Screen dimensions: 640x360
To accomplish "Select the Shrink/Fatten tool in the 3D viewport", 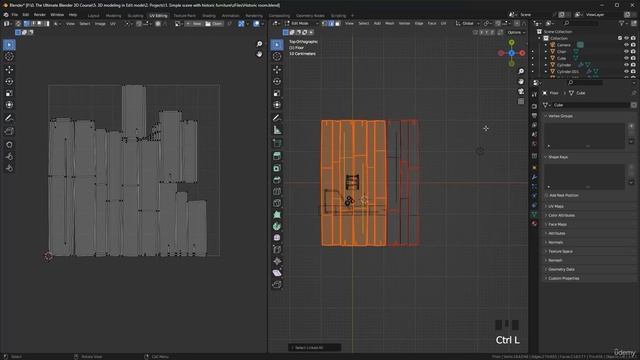I will click(277, 261).
